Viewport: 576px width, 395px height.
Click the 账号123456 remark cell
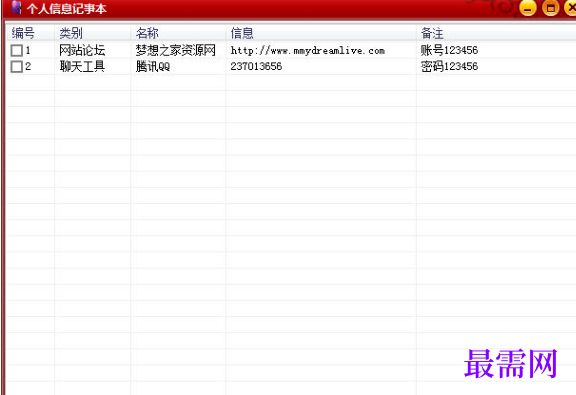[x=449, y=50]
